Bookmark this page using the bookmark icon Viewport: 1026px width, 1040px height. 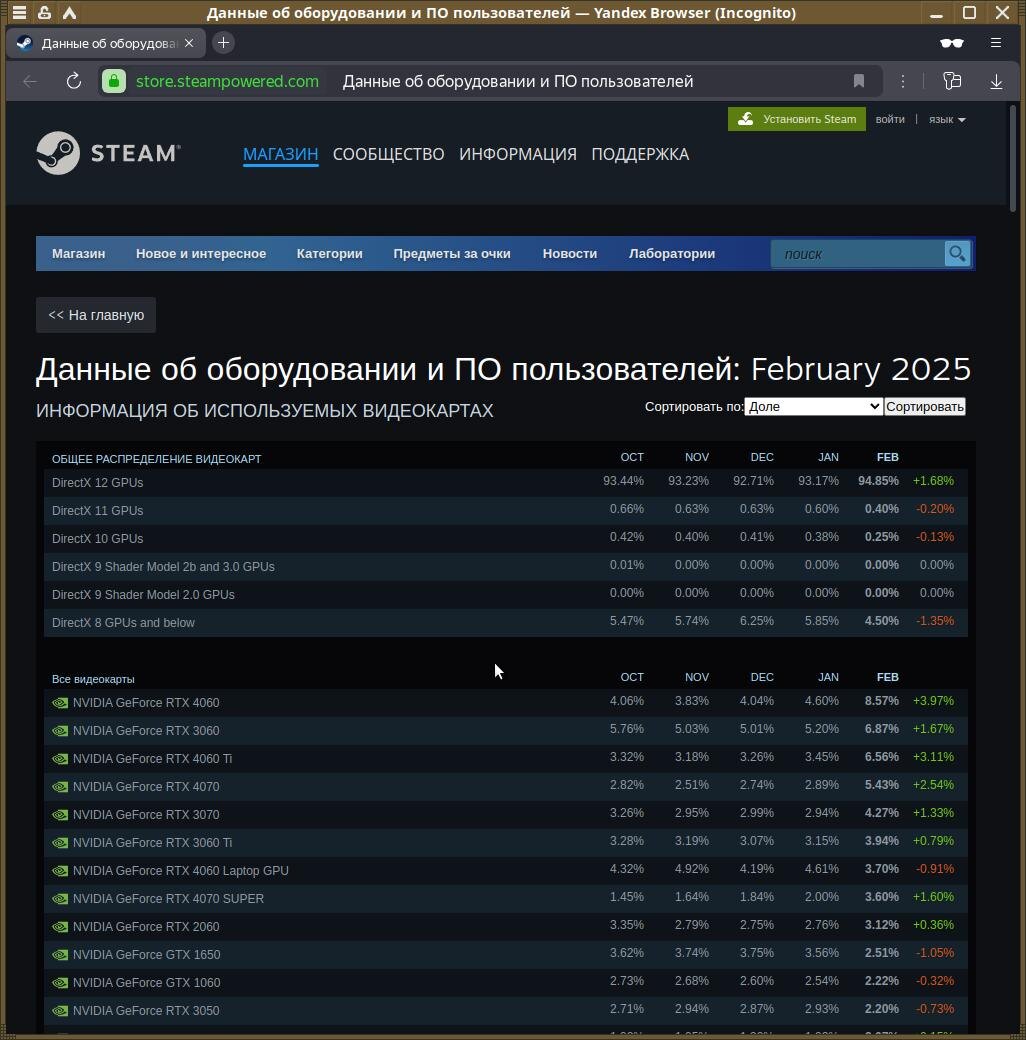pyautogui.click(x=859, y=81)
